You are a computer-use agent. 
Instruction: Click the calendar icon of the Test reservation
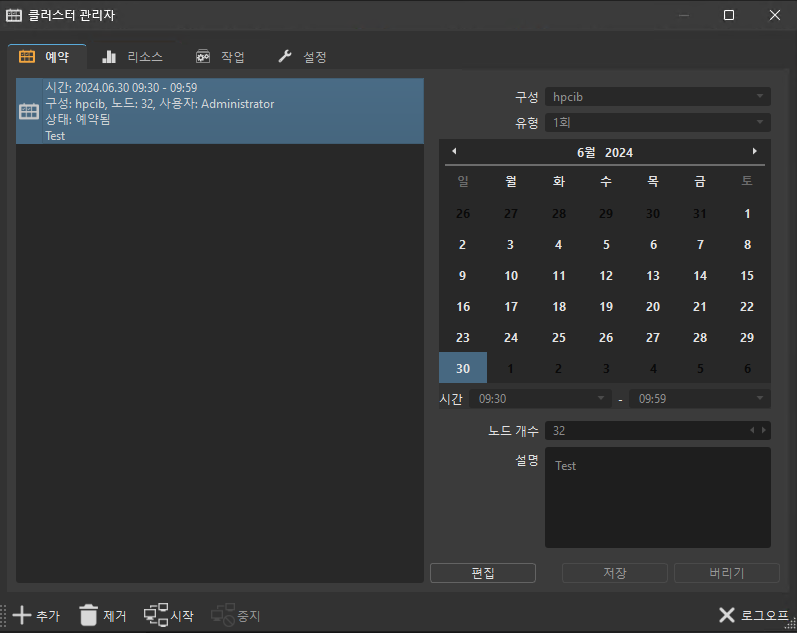(x=29, y=111)
